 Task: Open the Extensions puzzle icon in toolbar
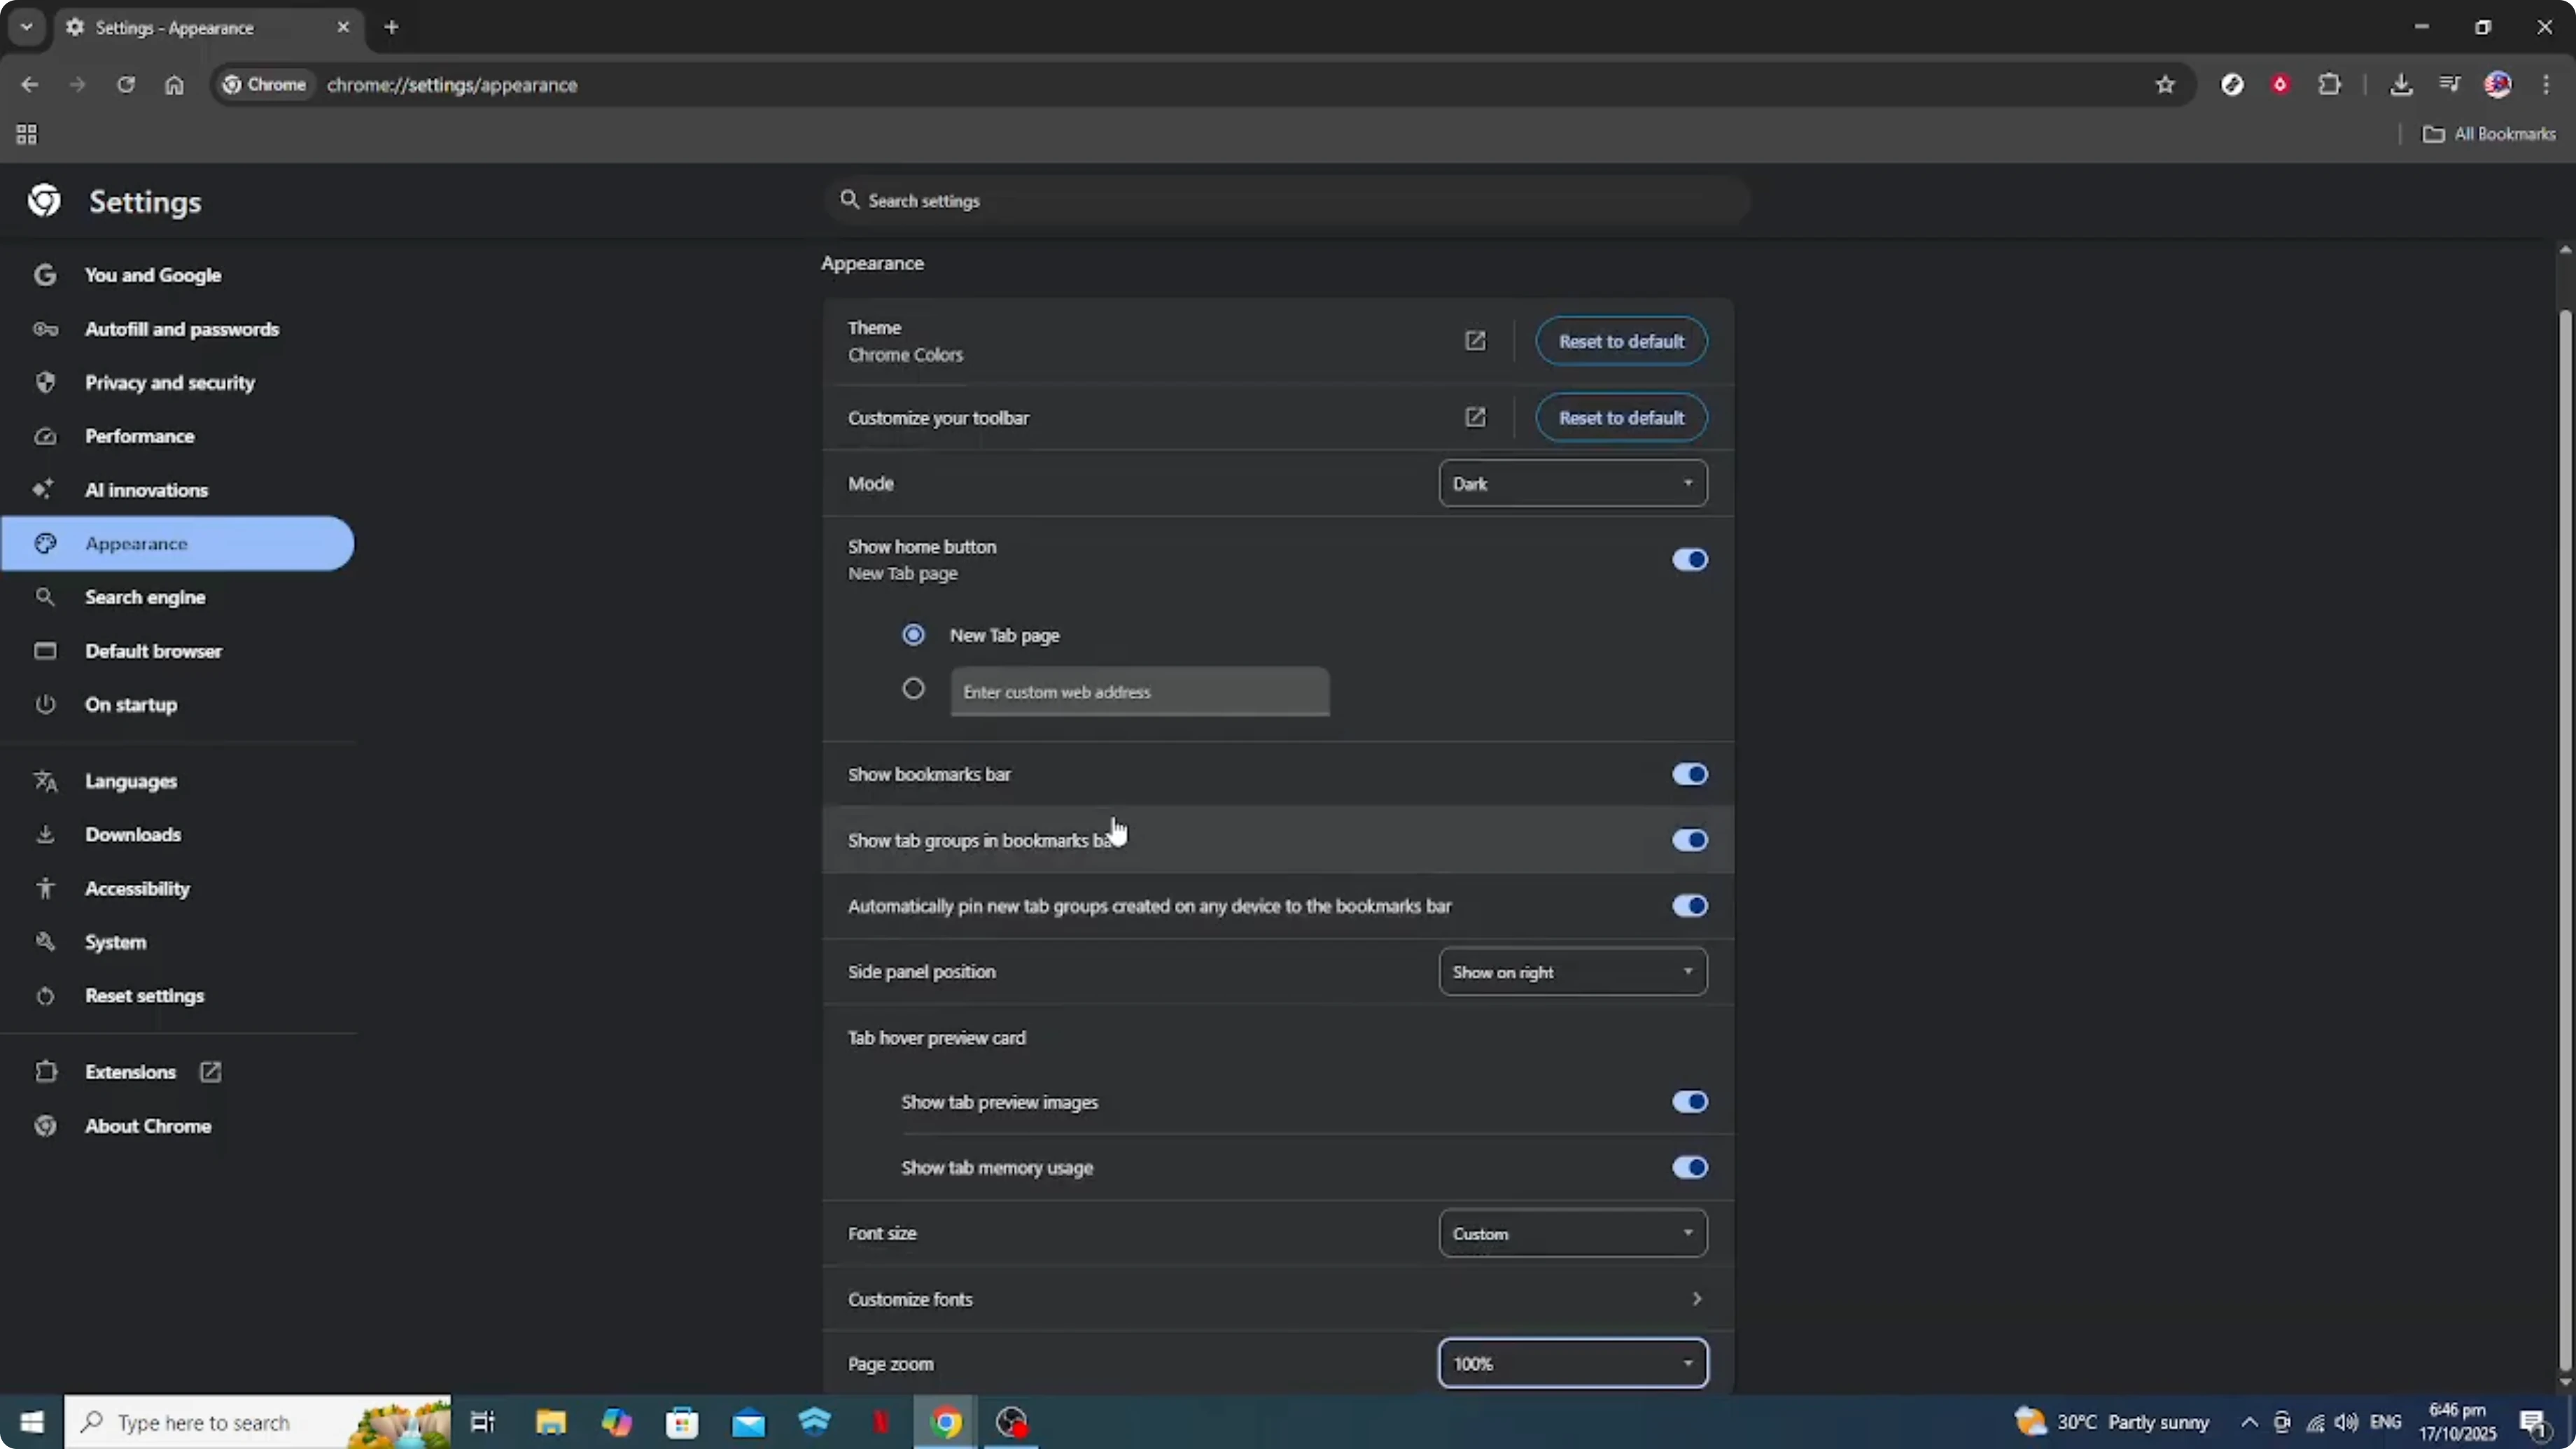tap(2329, 85)
